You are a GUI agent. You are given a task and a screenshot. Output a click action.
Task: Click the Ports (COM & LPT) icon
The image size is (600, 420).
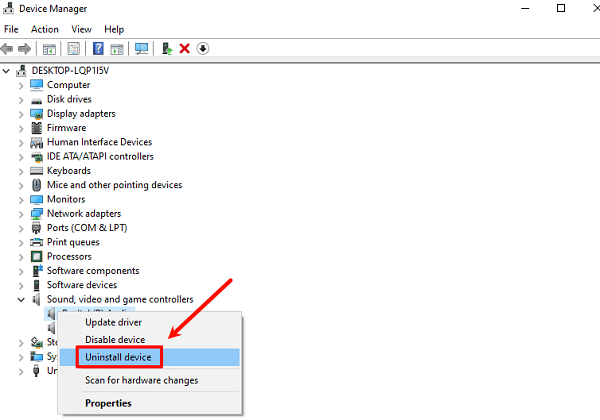pos(36,228)
